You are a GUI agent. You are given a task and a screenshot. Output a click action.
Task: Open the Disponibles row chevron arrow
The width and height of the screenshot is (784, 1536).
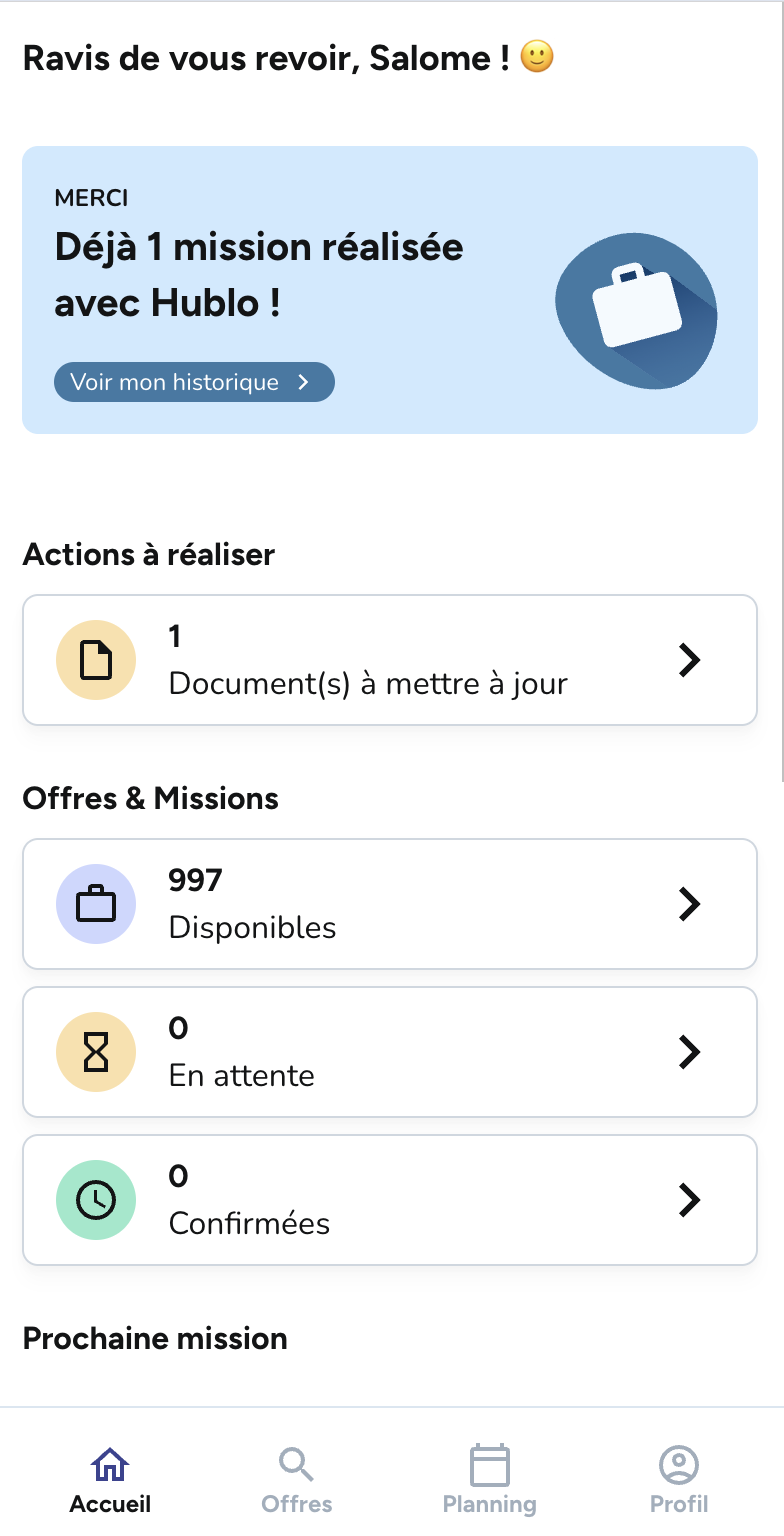tap(689, 904)
